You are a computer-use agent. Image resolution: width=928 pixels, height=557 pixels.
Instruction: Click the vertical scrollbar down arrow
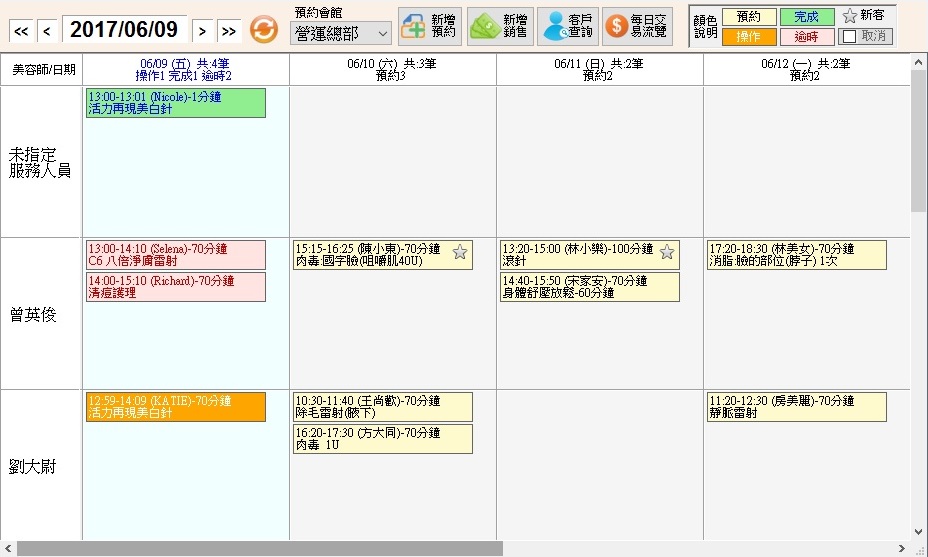[918, 531]
